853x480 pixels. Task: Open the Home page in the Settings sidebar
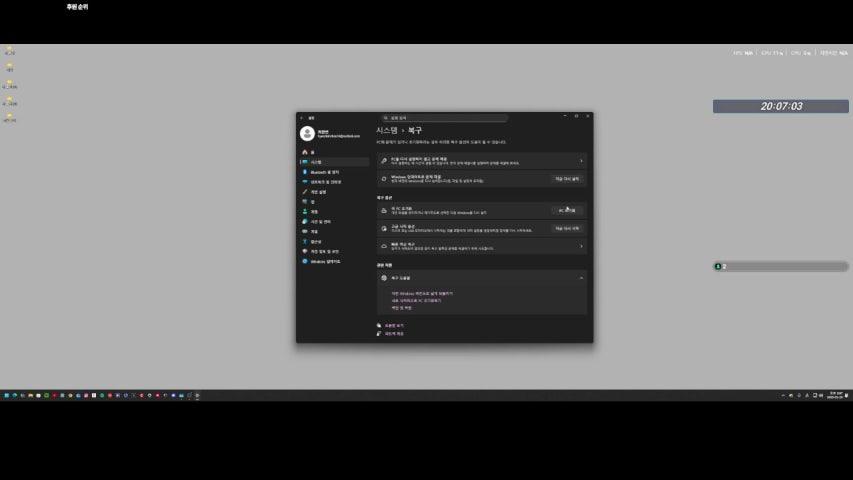pos(334,152)
